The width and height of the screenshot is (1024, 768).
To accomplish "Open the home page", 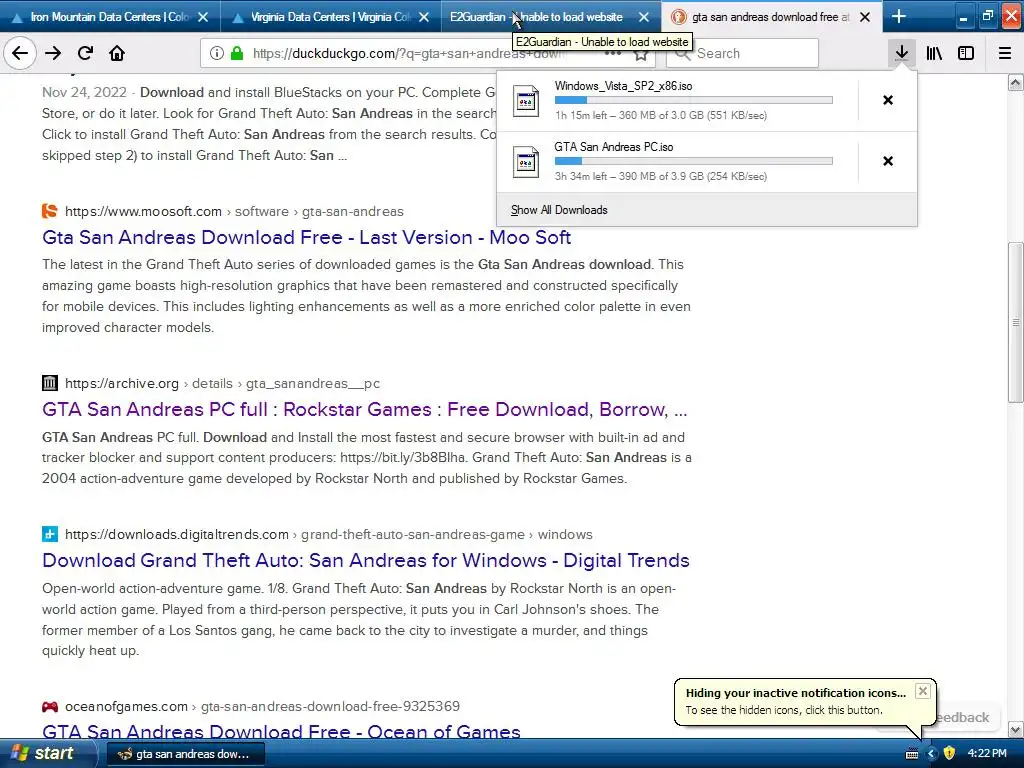I will [x=117, y=54].
